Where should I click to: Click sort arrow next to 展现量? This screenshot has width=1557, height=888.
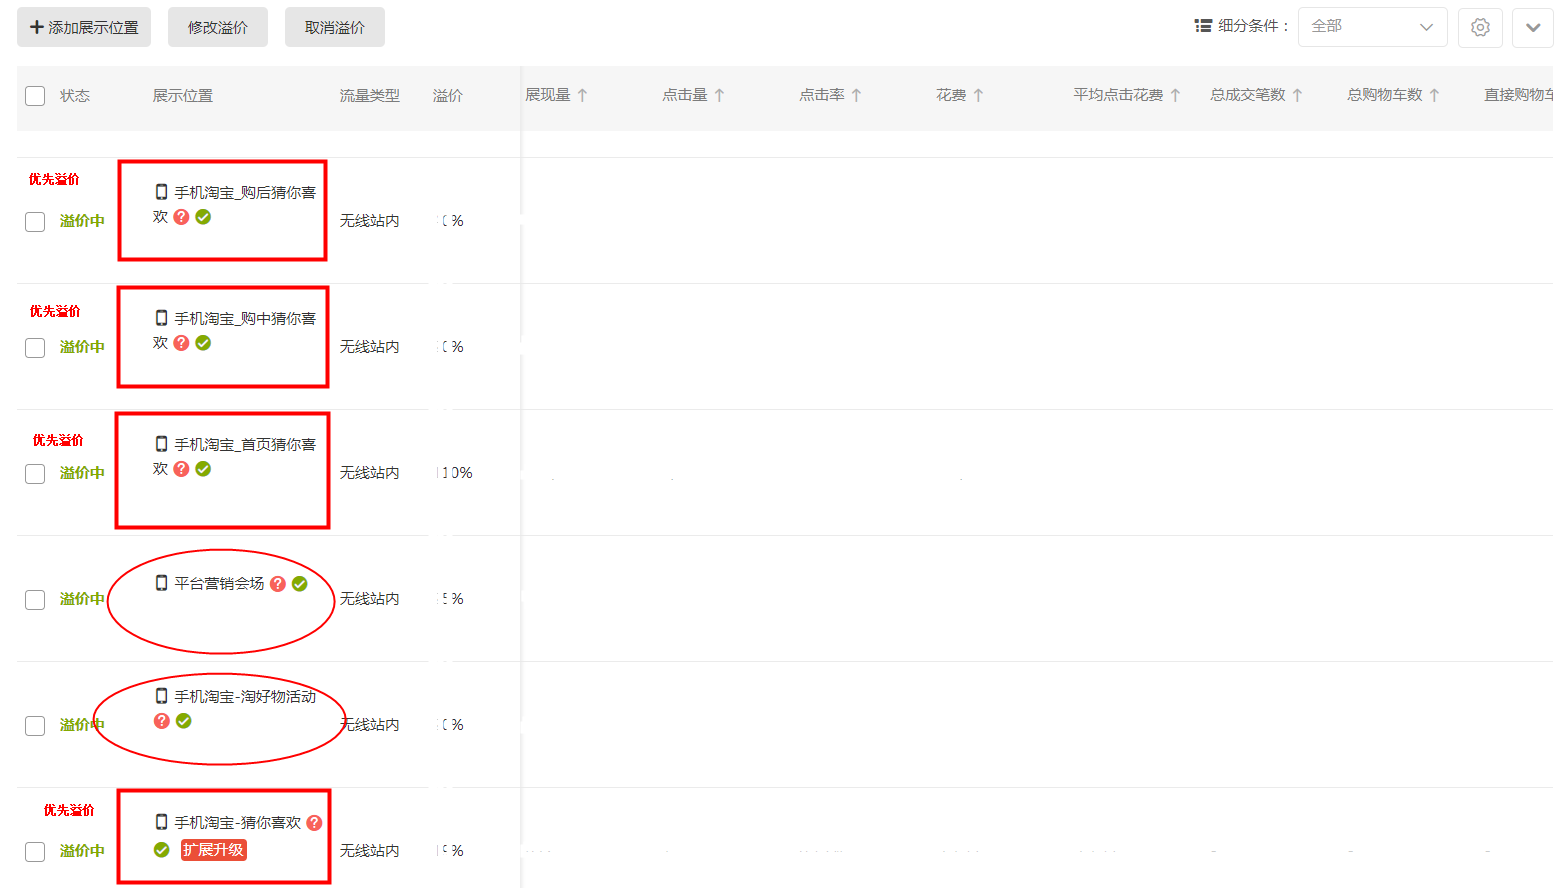click(582, 95)
